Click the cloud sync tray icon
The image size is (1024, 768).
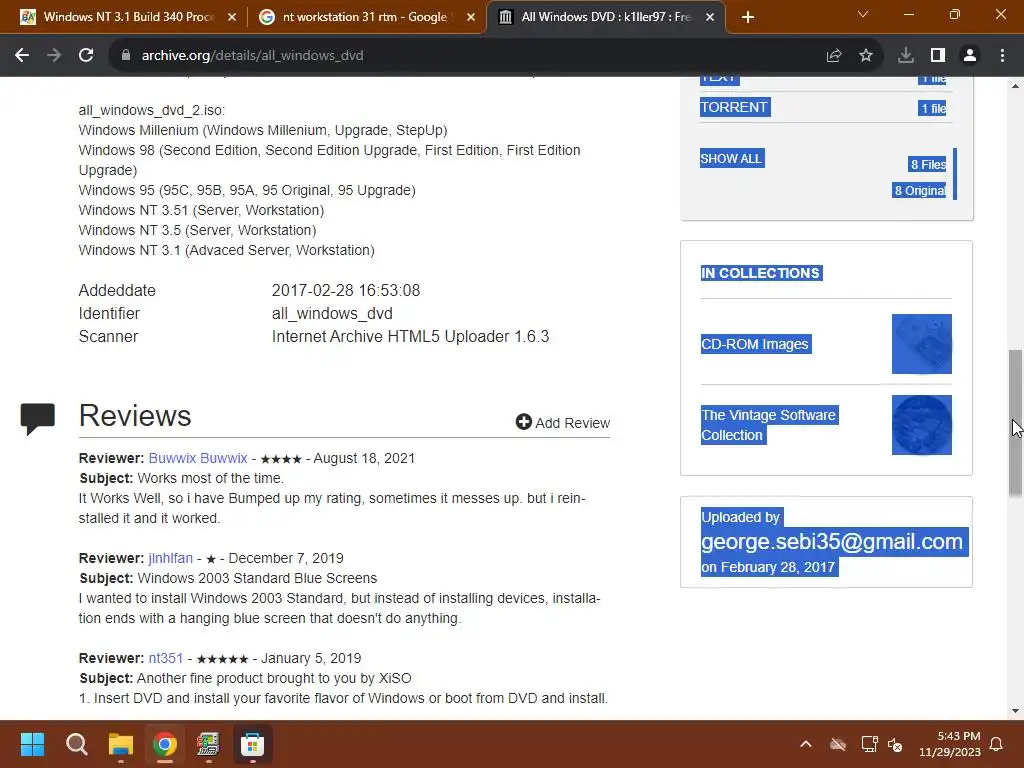point(838,744)
